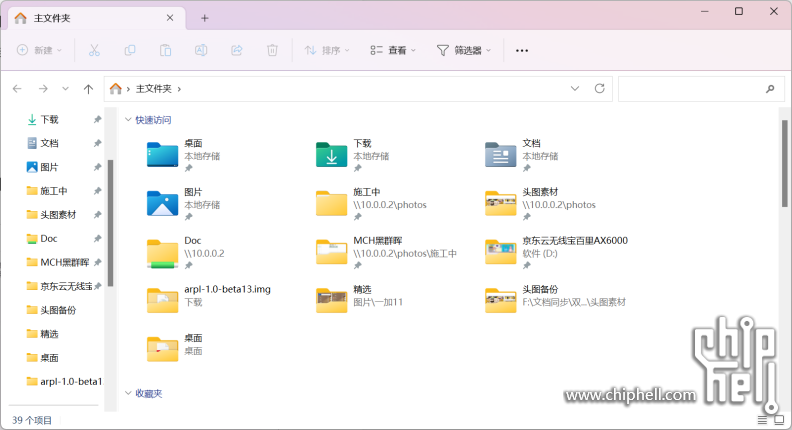
Task: Click 主文件夹 breadcrumb in address bar
Action: coord(154,88)
